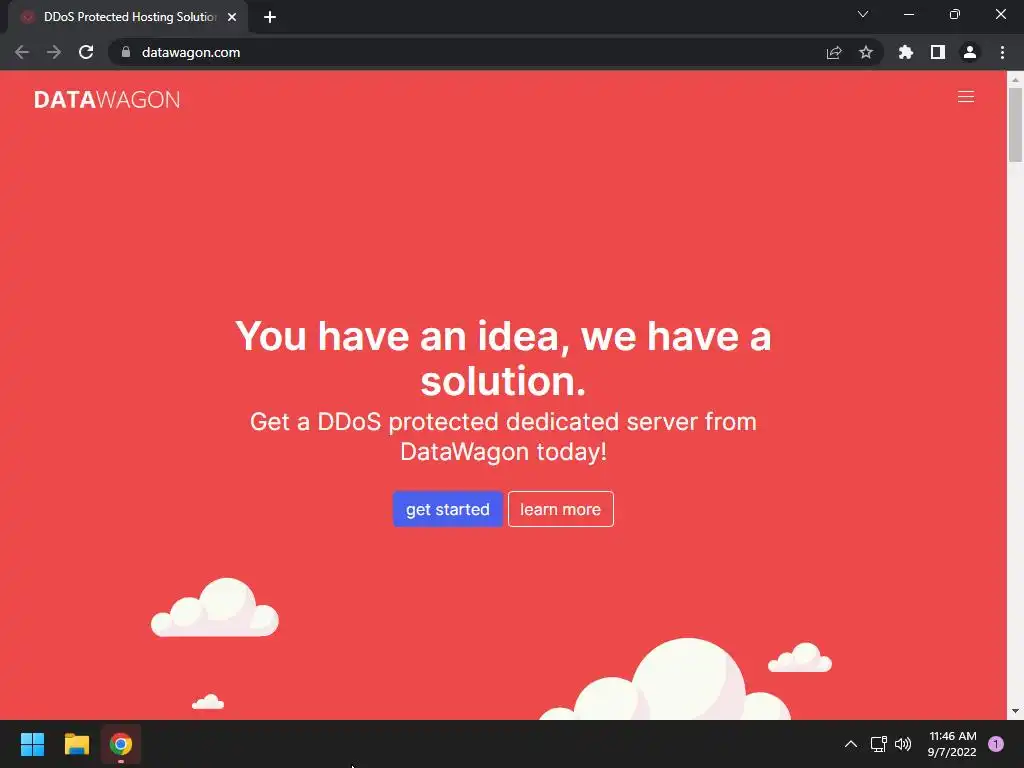Screen dimensions: 1024x768
Task: Open the Chrome profile avatar
Action: coord(970,52)
